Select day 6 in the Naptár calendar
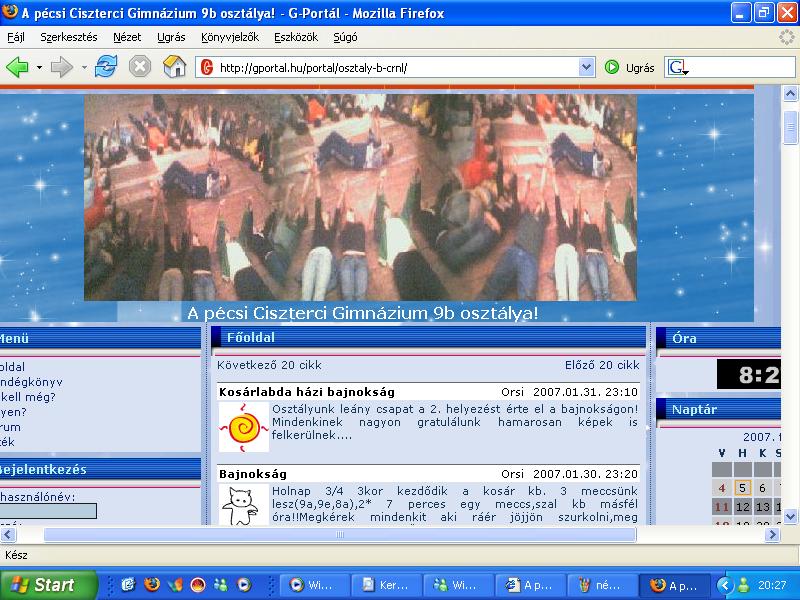 [763, 488]
